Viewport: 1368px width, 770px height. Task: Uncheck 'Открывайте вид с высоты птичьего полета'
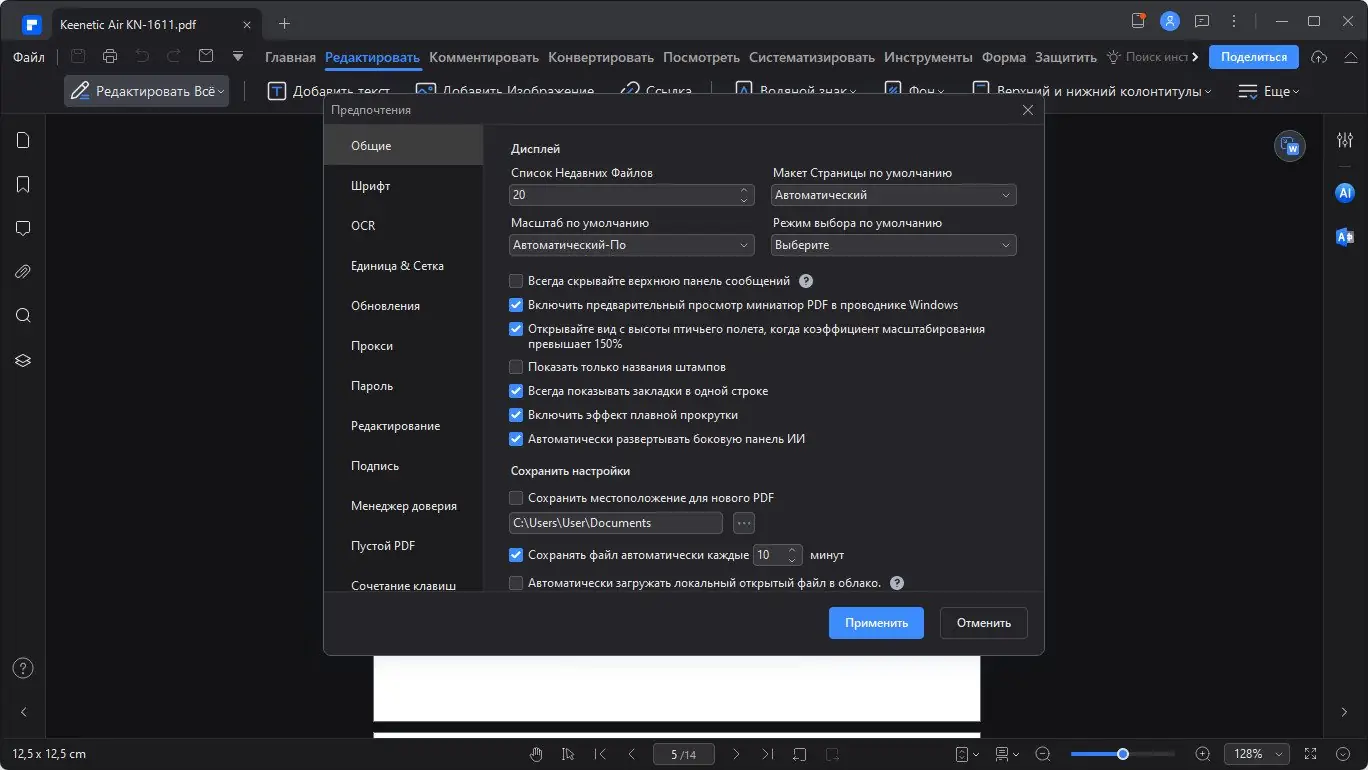click(x=516, y=329)
